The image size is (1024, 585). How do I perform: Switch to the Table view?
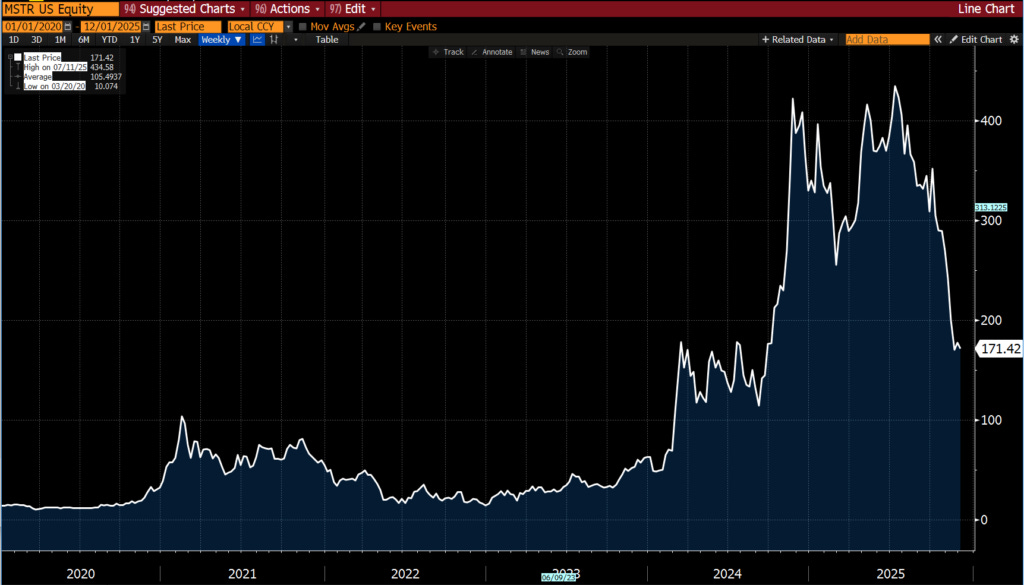(x=327, y=39)
